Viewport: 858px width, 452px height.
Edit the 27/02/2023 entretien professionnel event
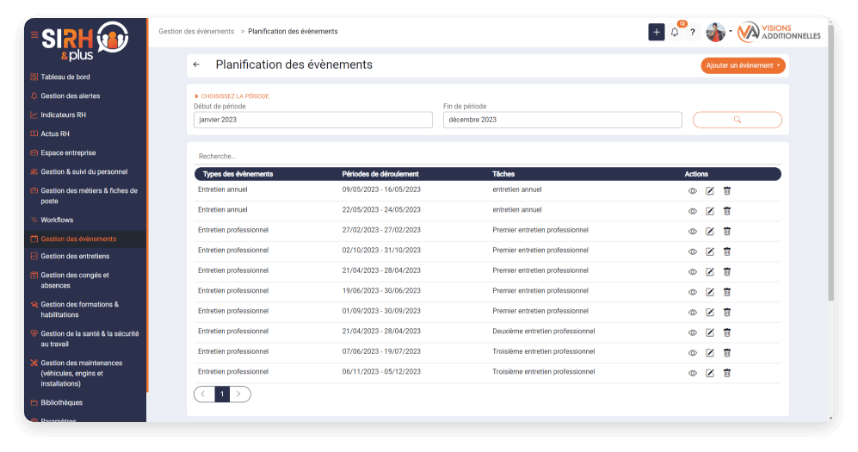tap(710, 231)
